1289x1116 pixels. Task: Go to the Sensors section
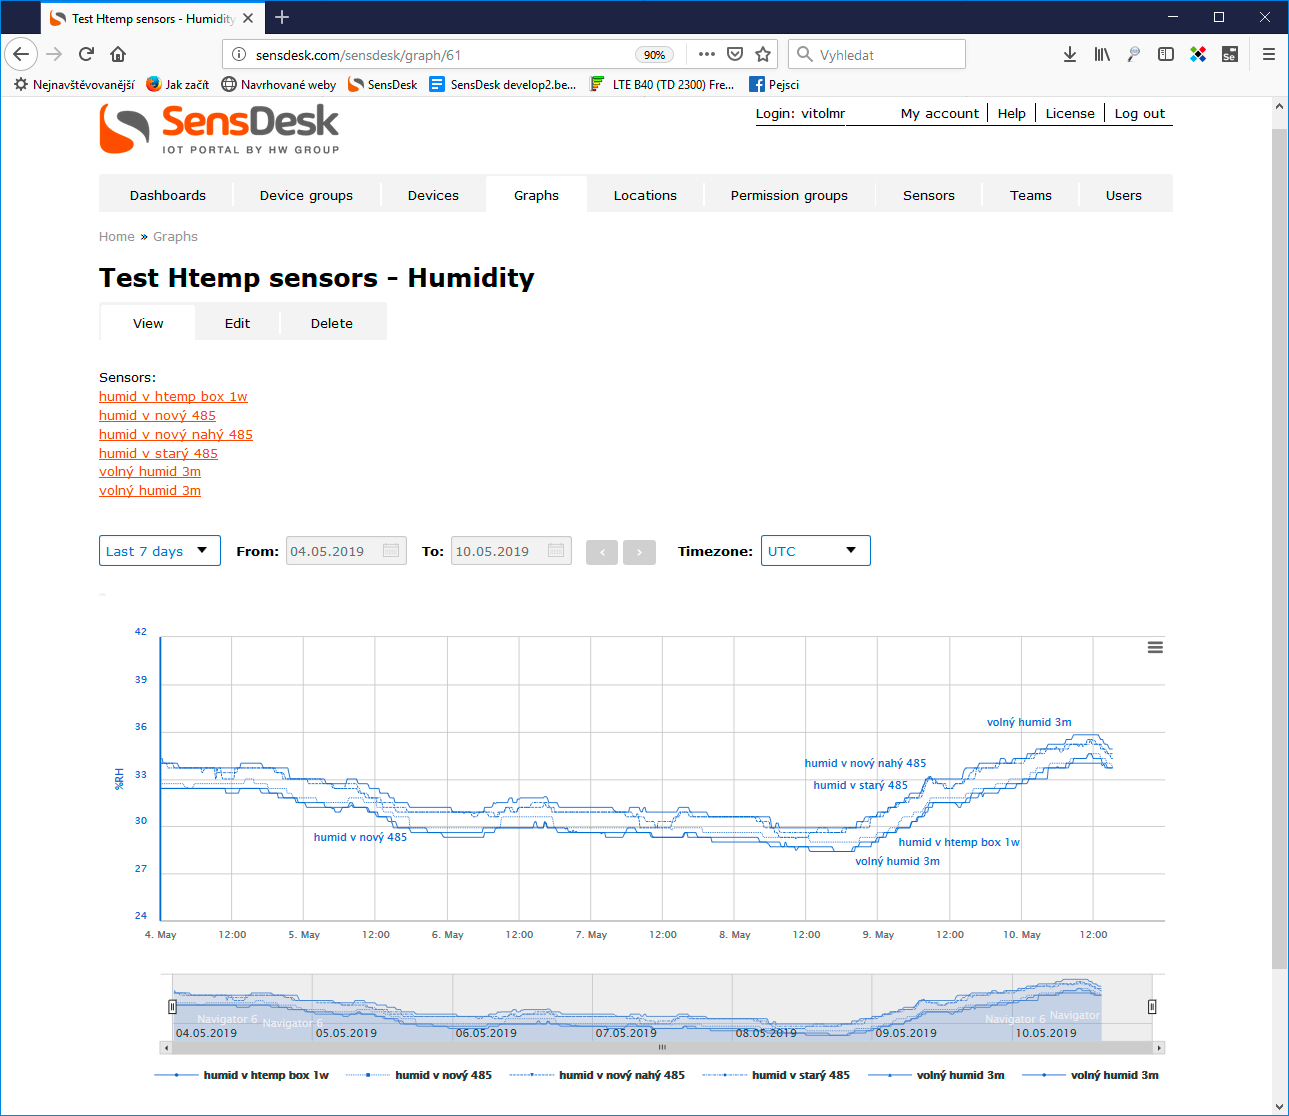point(929,195)
